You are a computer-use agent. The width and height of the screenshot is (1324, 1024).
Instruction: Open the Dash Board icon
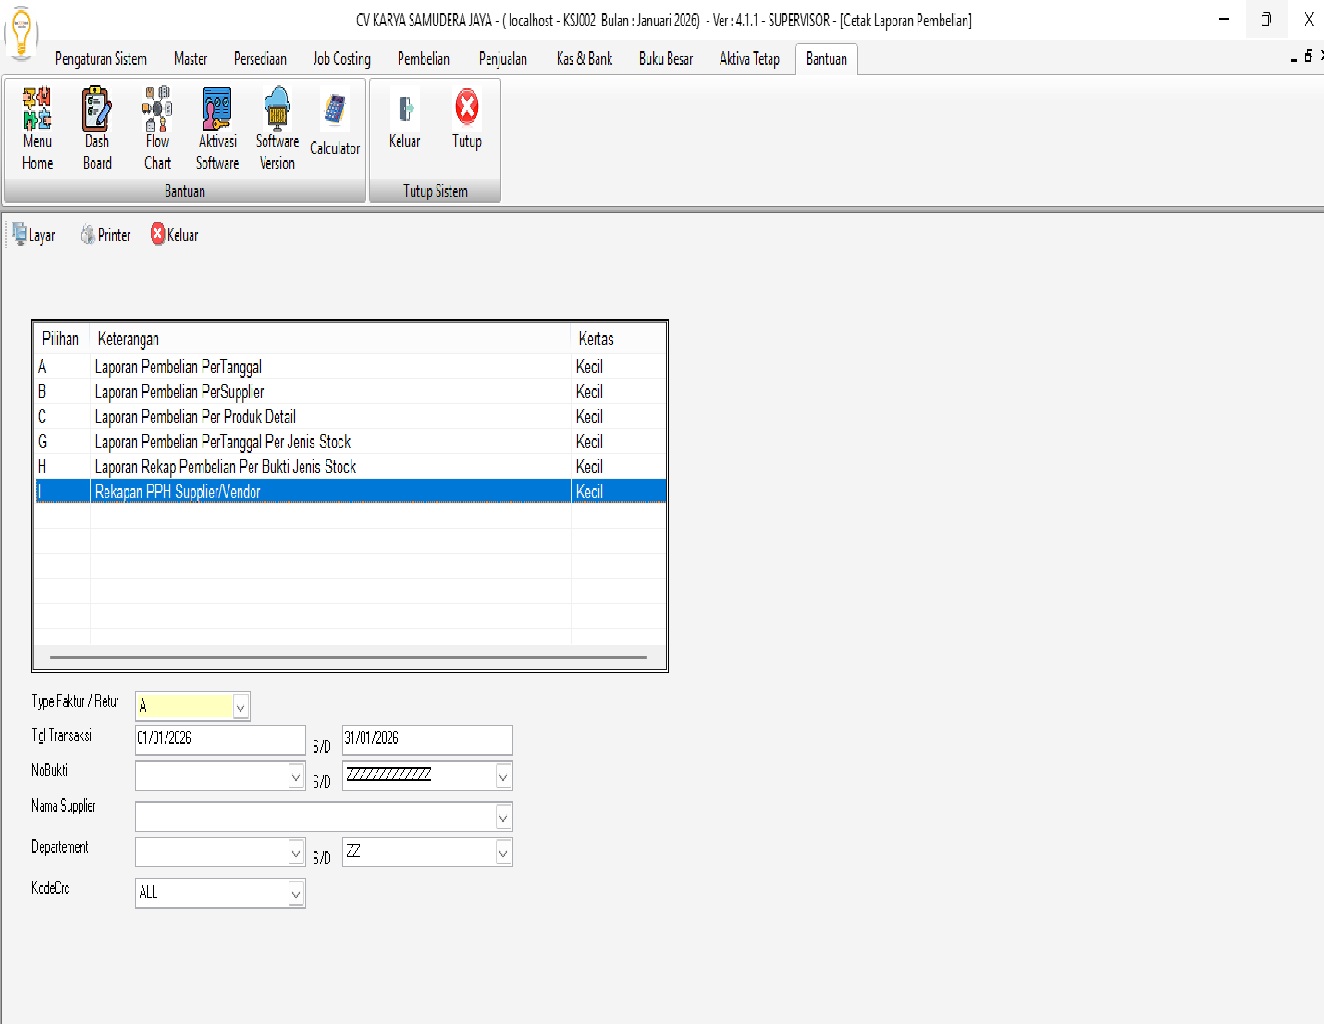pyautogui.click(x=97, y=128)
